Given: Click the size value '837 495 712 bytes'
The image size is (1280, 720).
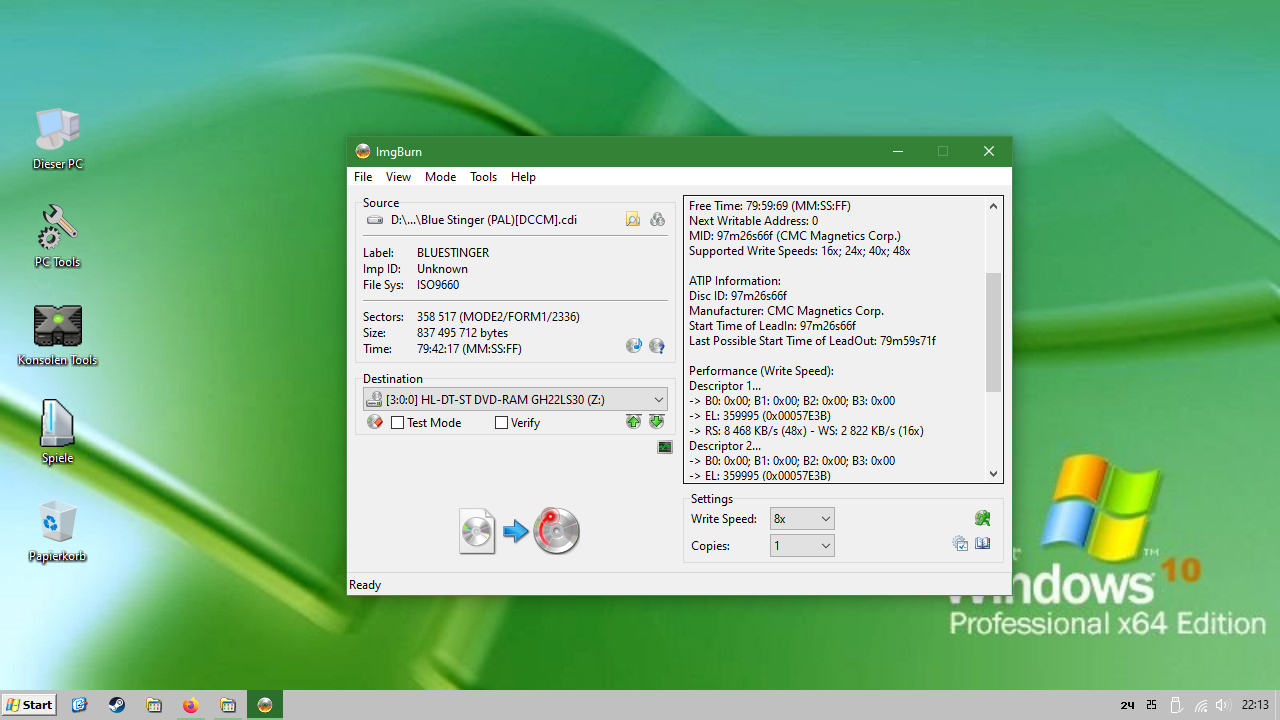Looking at the screenshot, I should [x=462, y=333].
